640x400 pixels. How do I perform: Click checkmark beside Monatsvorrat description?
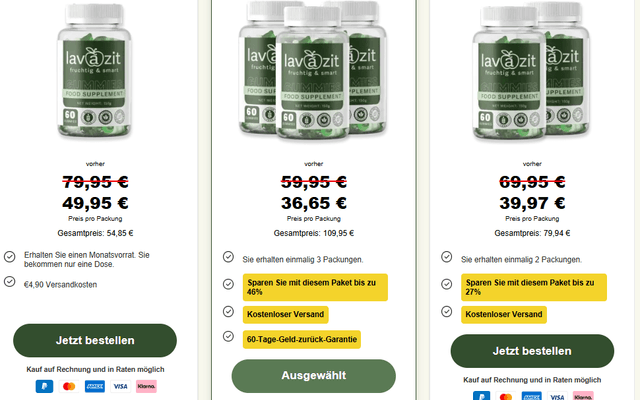pyautogui.click(x=10, y=257)
